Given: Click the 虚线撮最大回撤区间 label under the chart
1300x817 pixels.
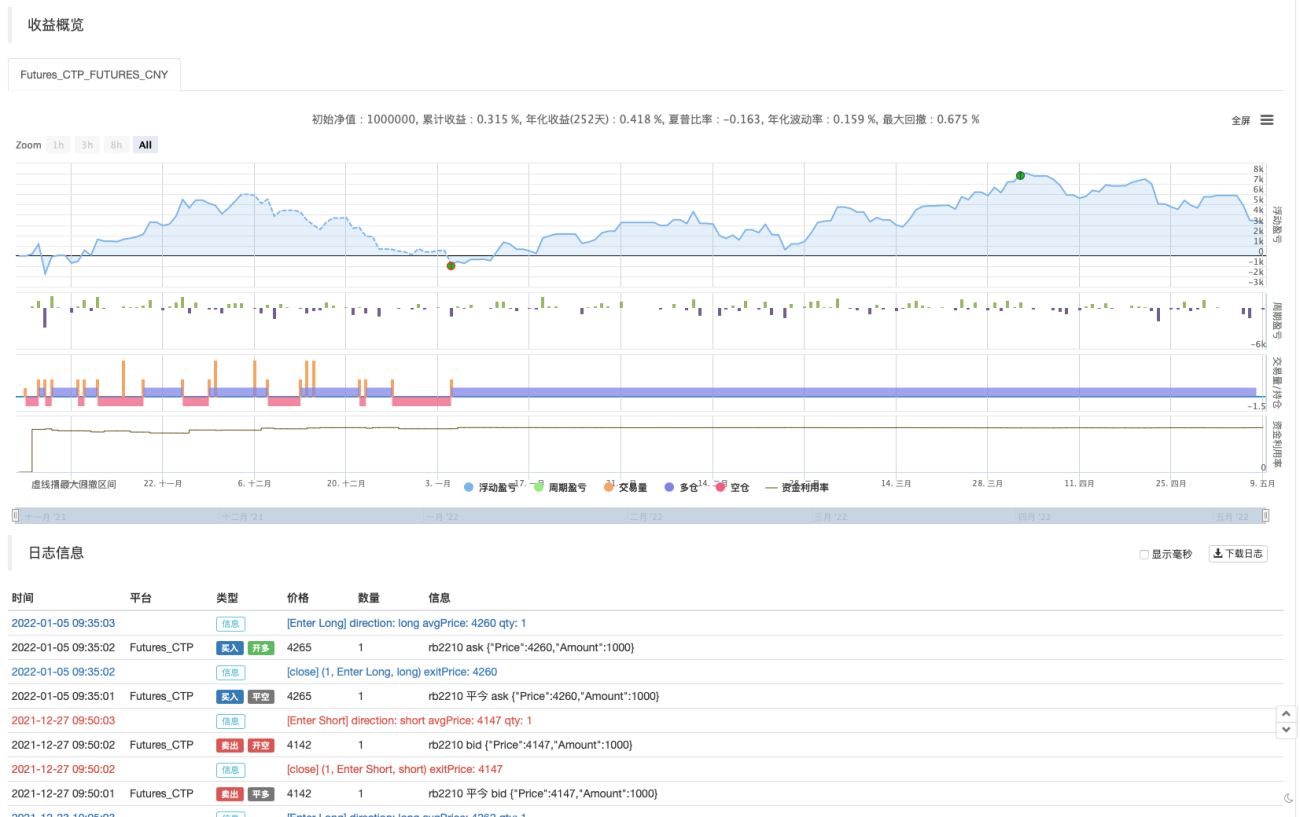Looking at the screenshot, I should point(74,484).
